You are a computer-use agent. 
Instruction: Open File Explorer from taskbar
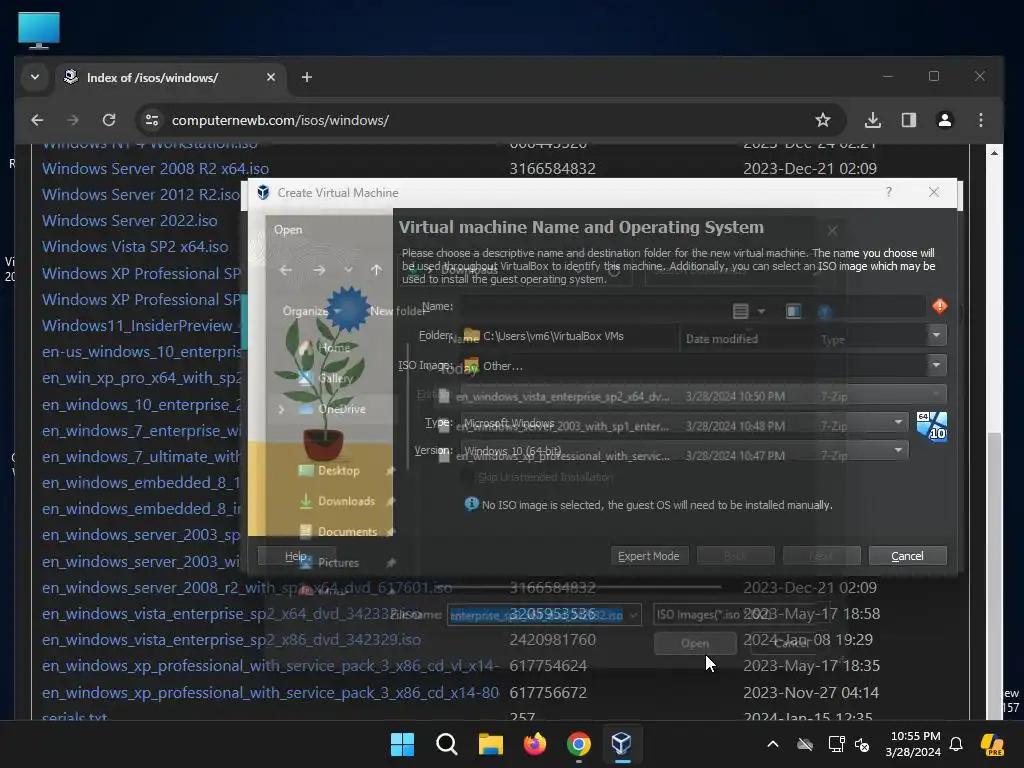490,744
